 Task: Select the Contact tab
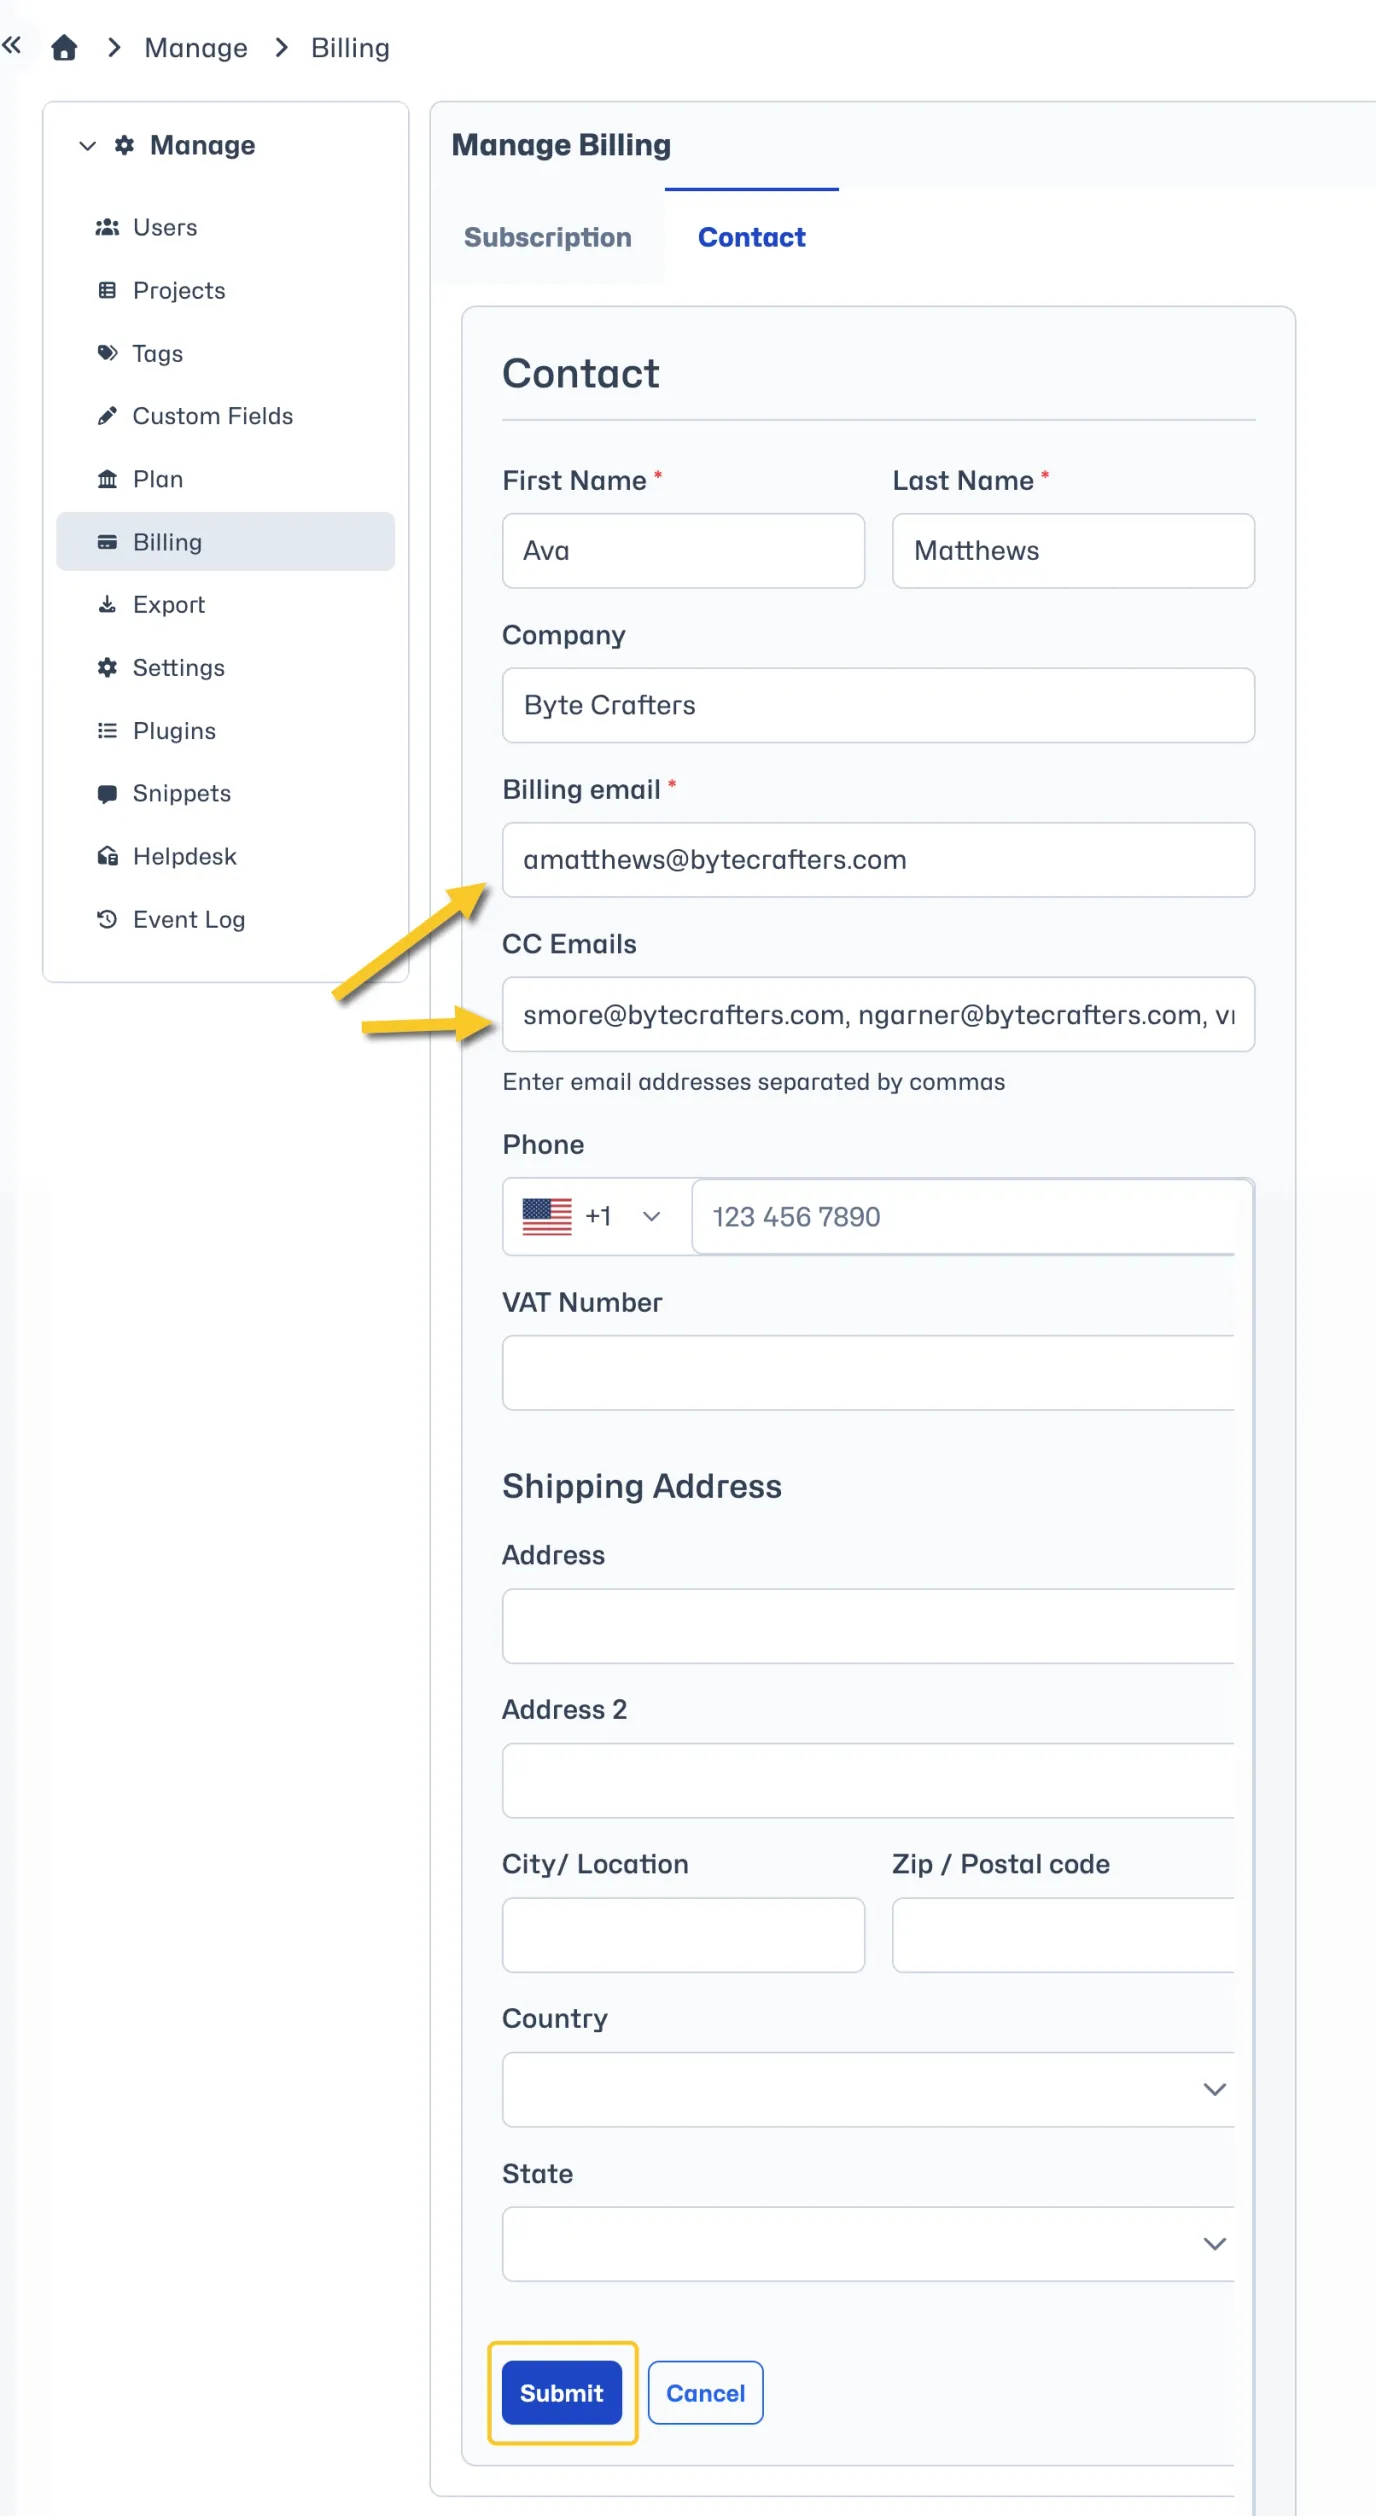[752, 237]
